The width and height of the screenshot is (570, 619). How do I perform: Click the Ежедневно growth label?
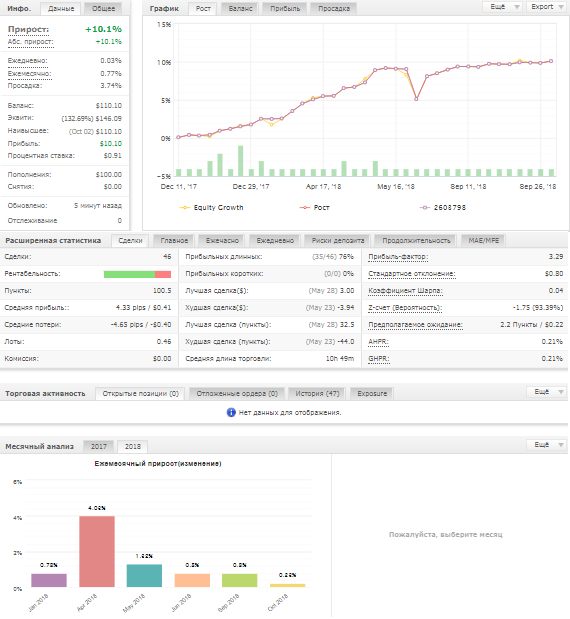[x=28, y=61]
